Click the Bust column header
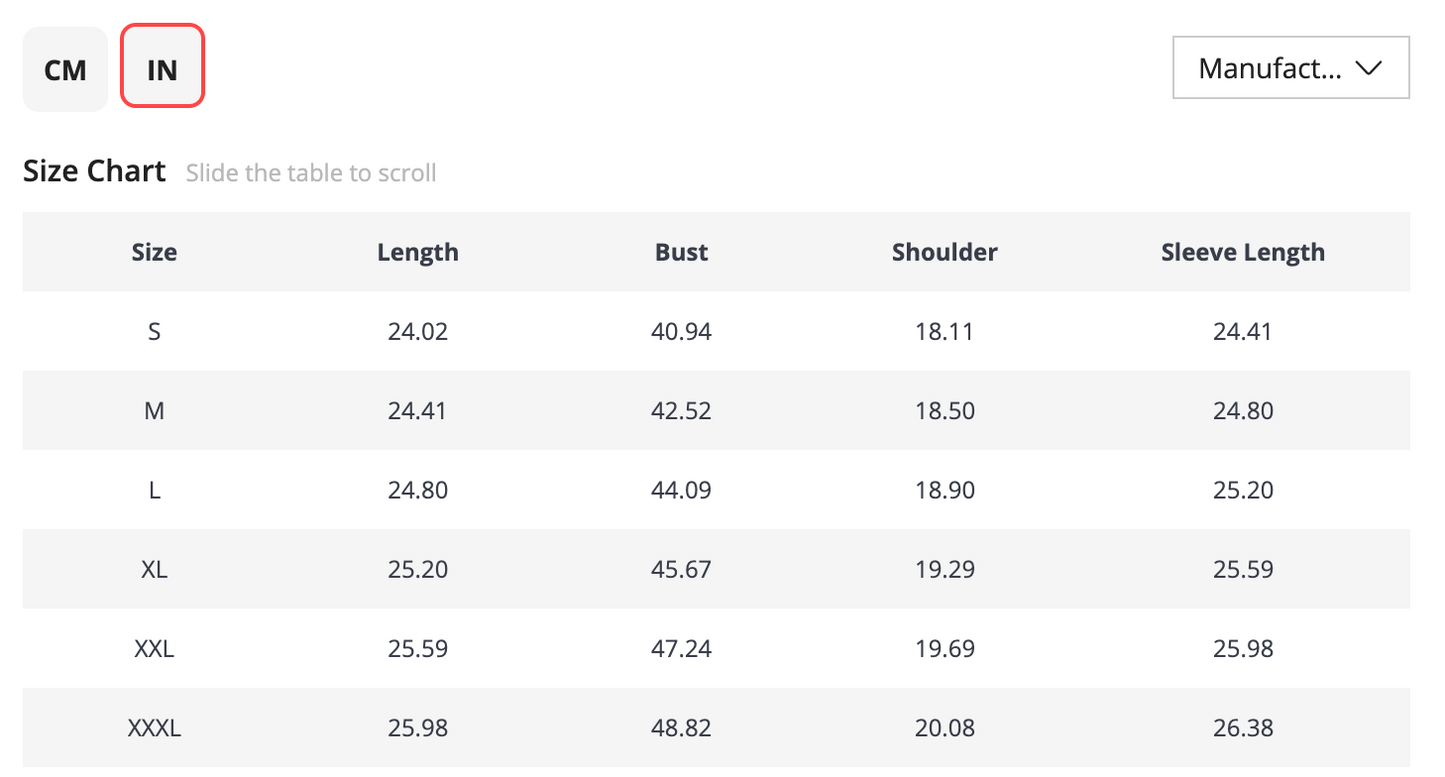 pyautogui.click(x=681, y=252)
